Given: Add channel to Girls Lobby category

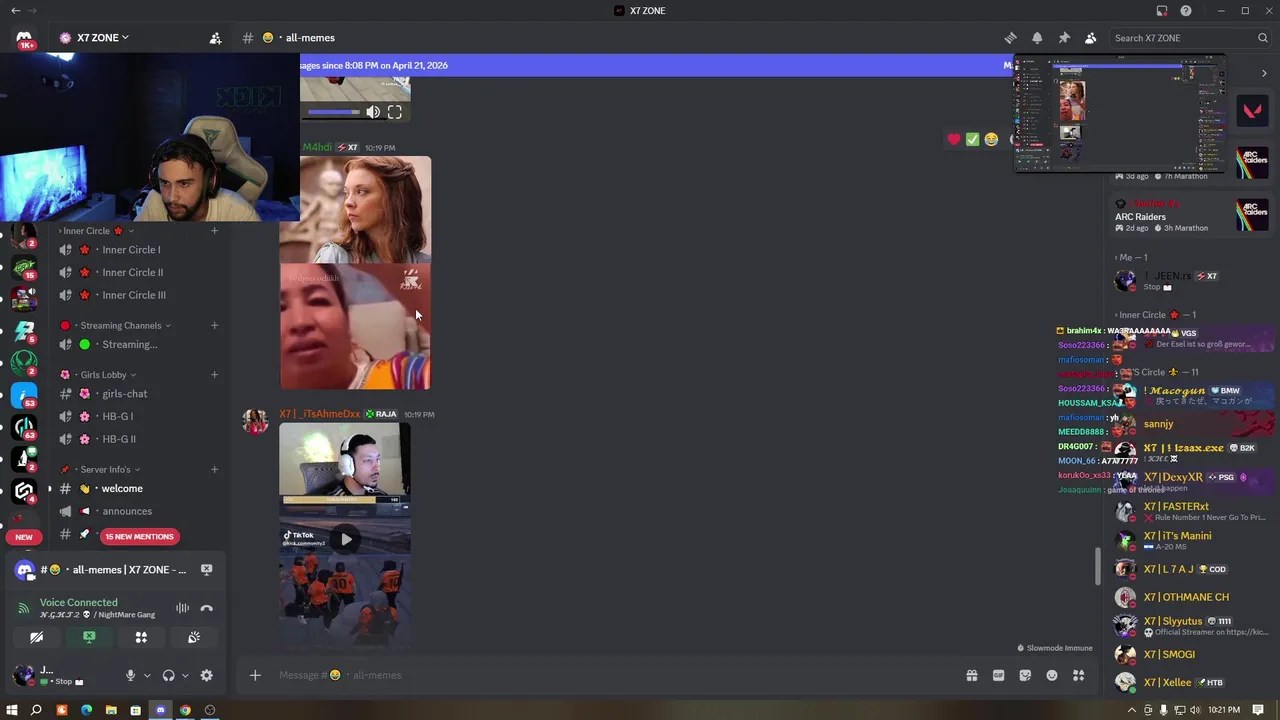Looking at the screenshot, I should click(214, 375).
